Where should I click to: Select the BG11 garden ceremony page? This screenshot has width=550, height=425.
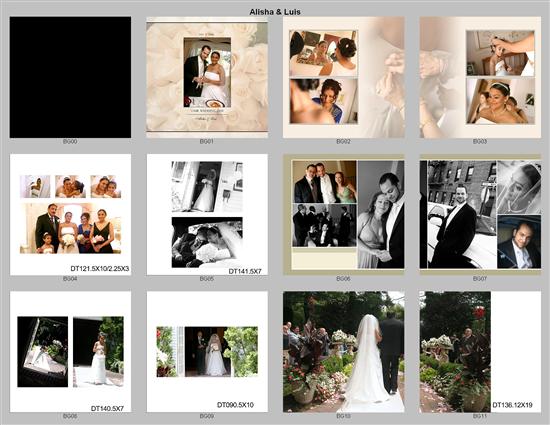480,351
